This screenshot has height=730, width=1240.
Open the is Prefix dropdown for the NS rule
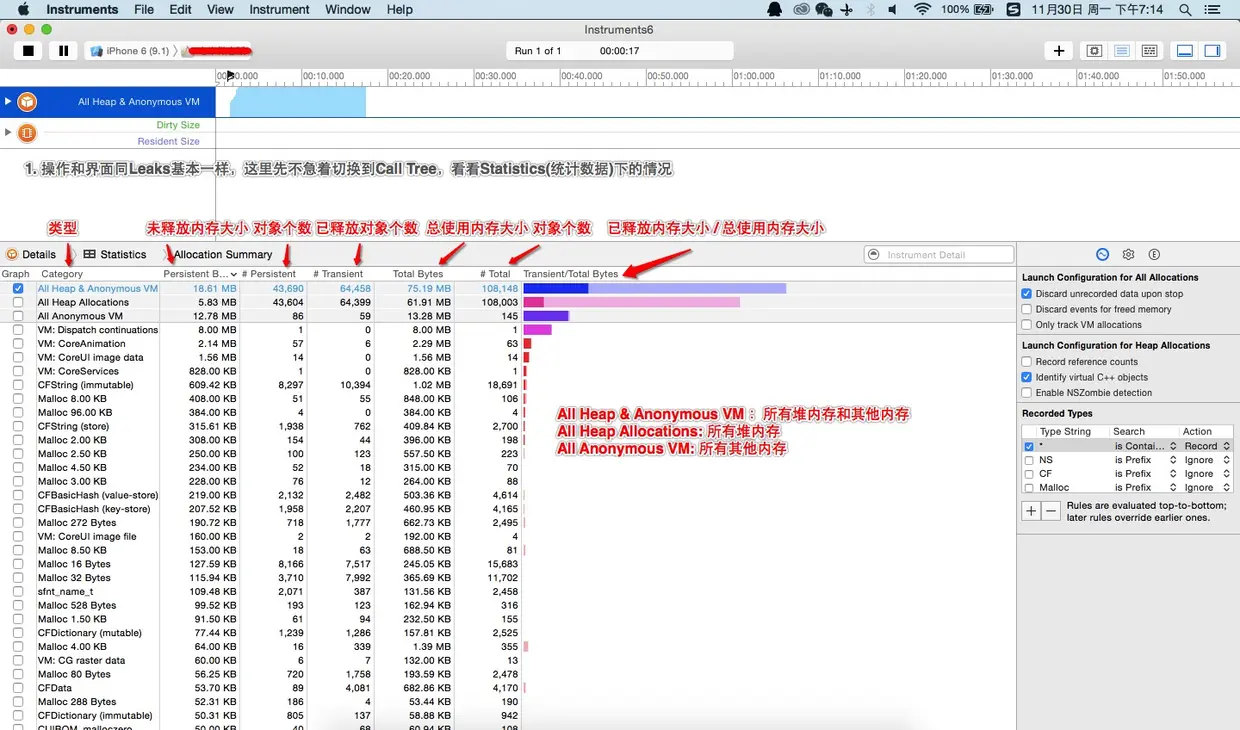pyautogui.click(x=1145, y=460)
